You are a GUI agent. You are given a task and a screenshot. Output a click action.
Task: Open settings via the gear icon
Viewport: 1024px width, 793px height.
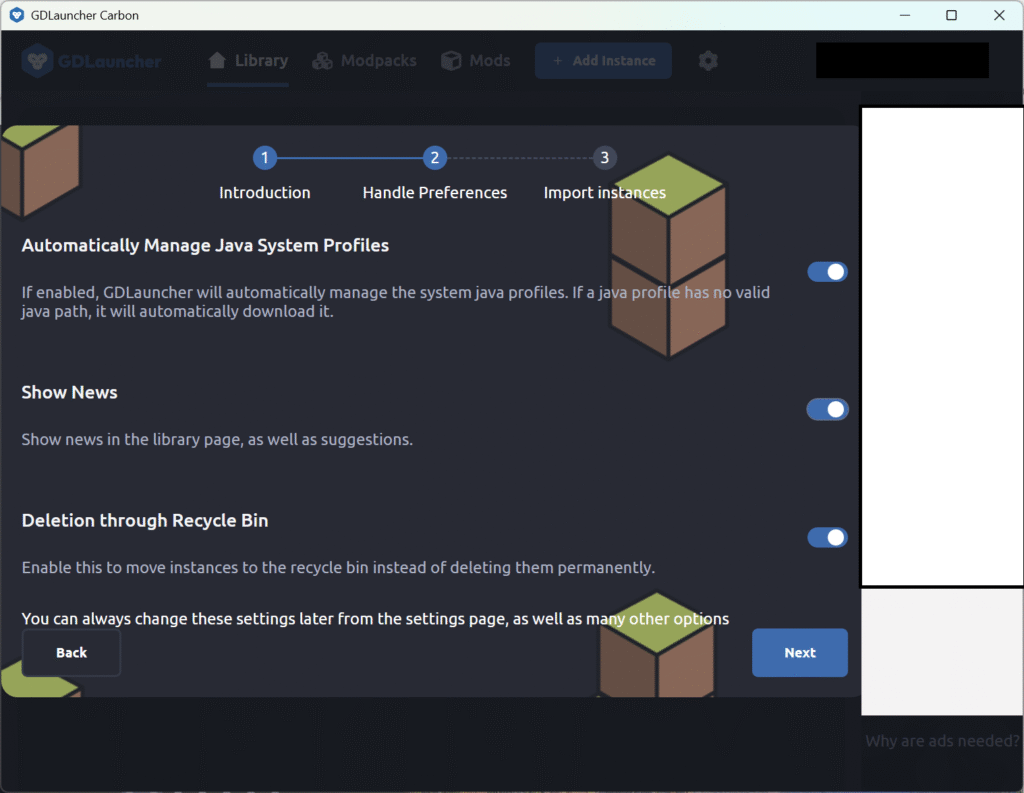click(x=708, y=61)
